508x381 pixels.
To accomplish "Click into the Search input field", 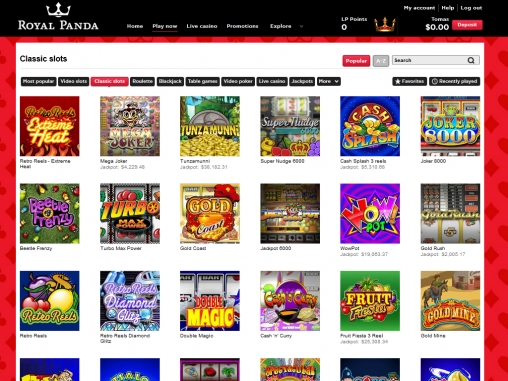I will pyautogui.click(x=430, y=60).
